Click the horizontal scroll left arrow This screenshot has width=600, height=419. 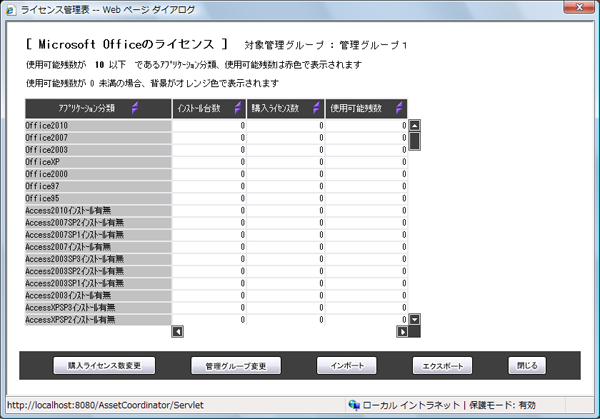pyautogui.click(x=178, y=331)
